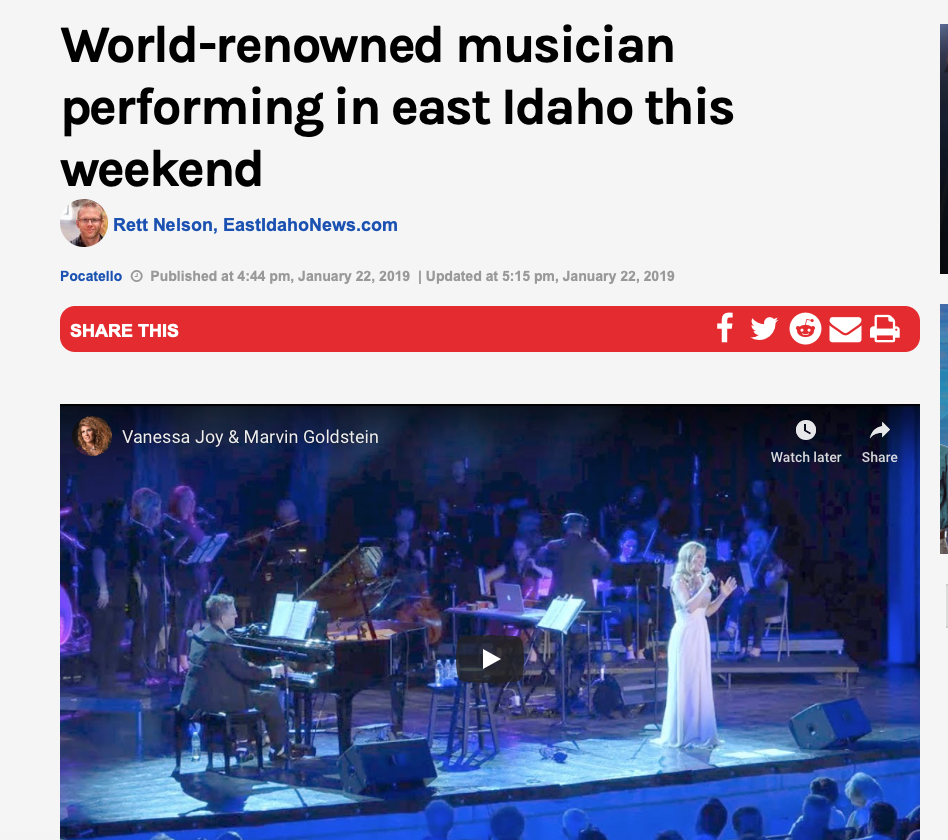Open the video title Vanessa Joy & Marvin Goldstein
The width and height of the screenshot is (948, 840).
[250, 437]
